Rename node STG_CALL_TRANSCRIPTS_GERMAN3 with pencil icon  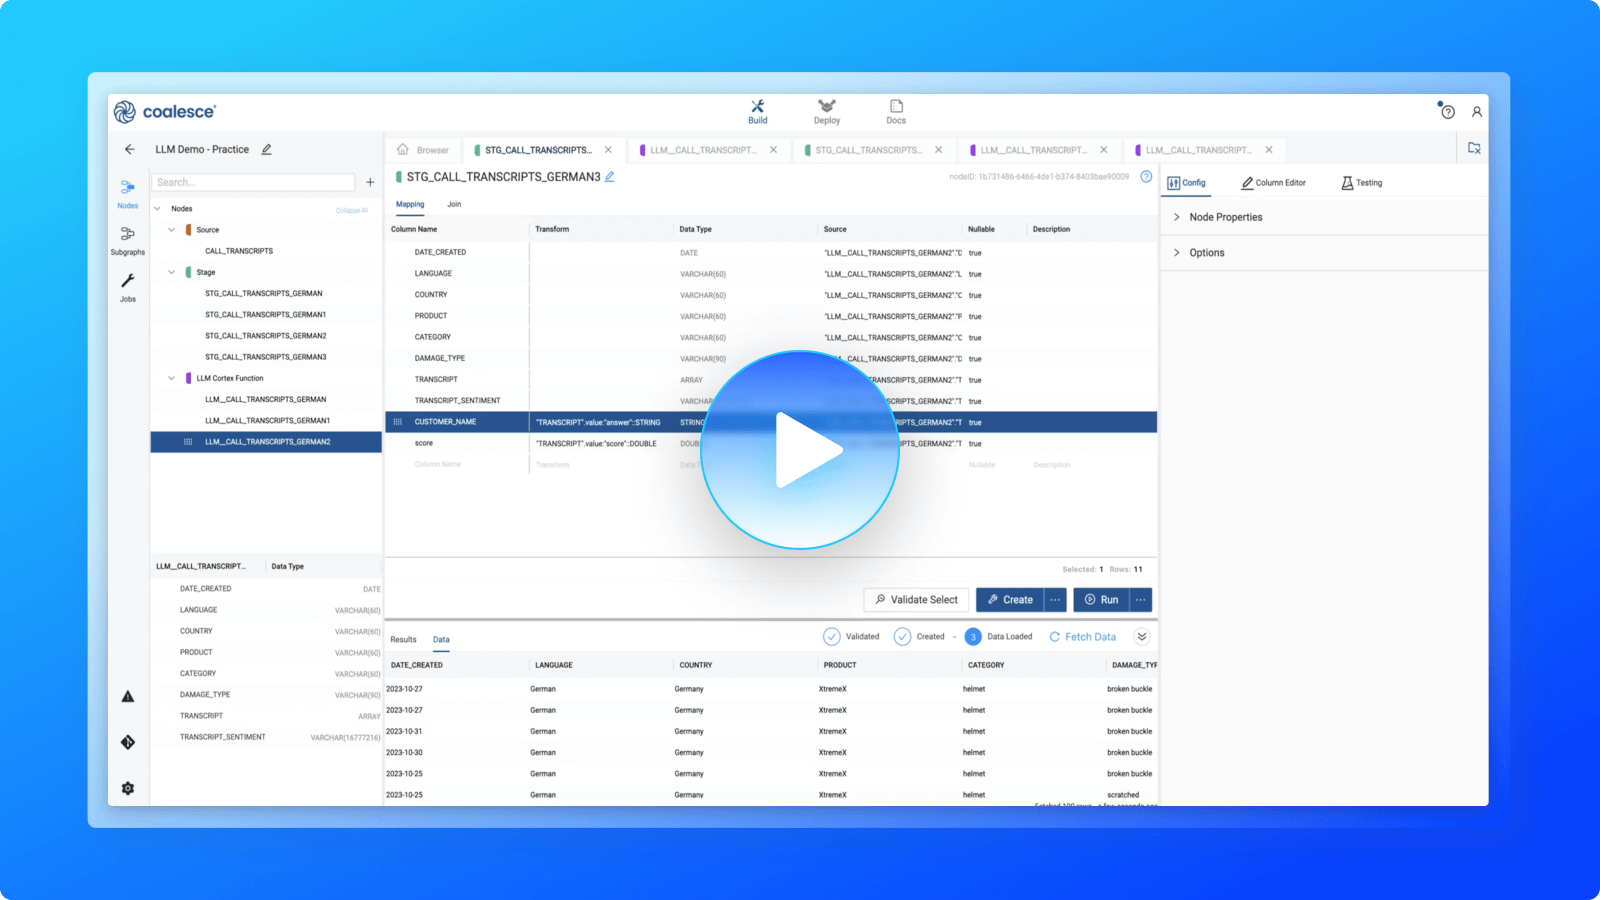[x=610, y=177]
